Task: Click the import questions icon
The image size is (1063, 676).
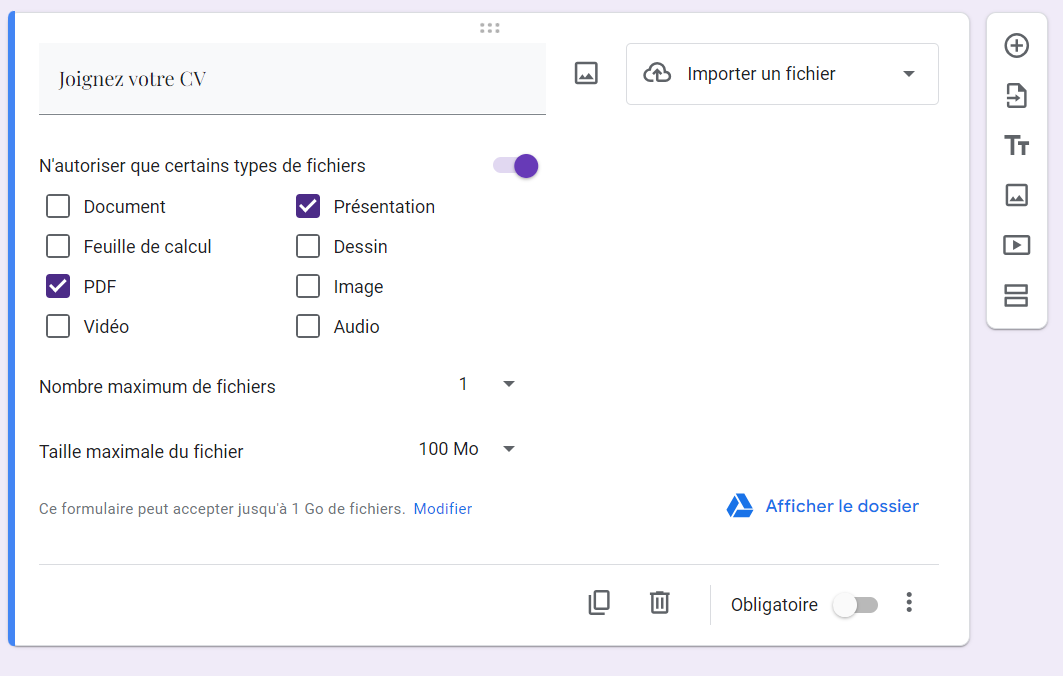Action: tap(1016, 96)
